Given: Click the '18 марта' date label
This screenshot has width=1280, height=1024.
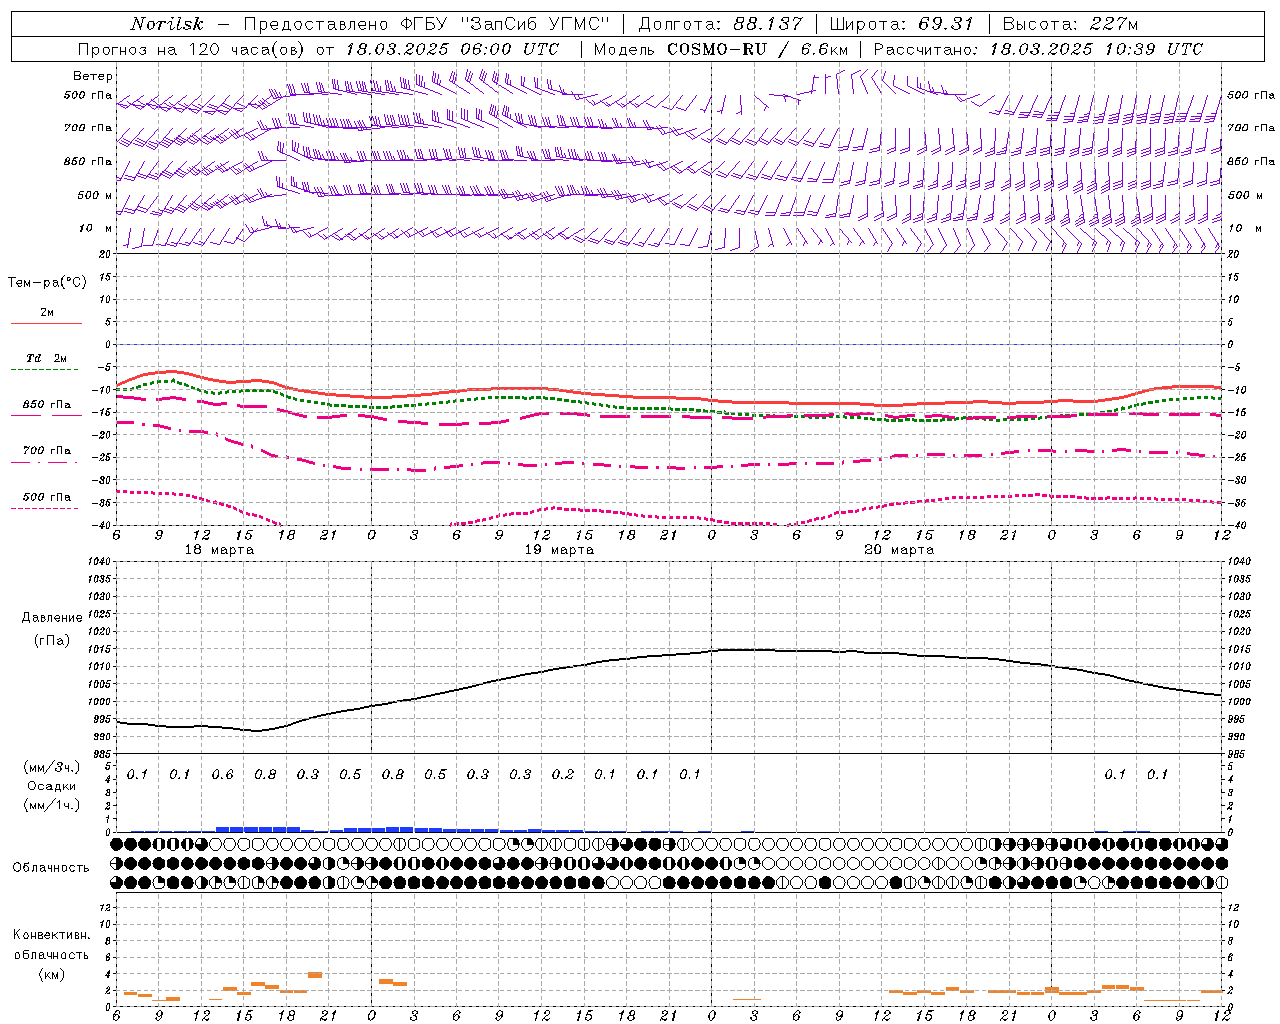Looking at the screenshot, I should pyautogui.click(x=219, y=550).
